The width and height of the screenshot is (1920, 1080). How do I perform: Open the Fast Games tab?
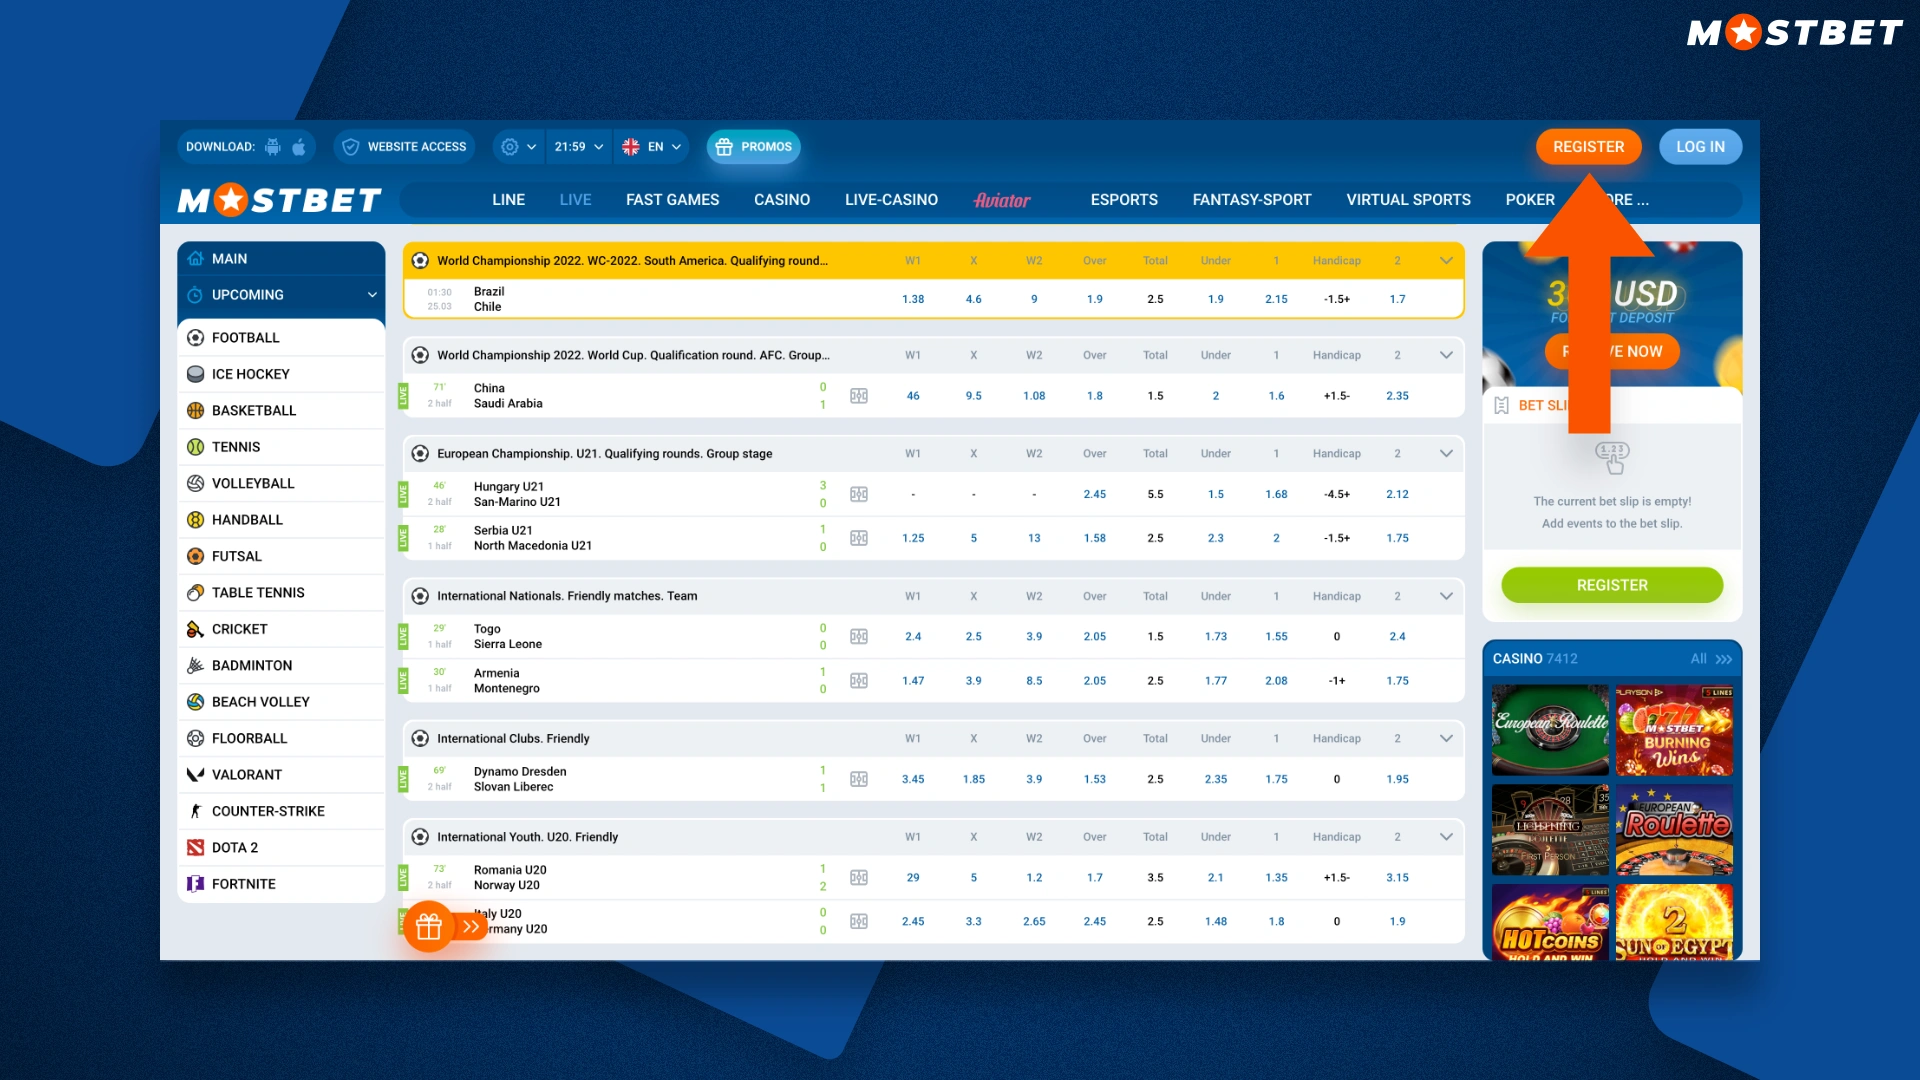click(x=672, y=200)
